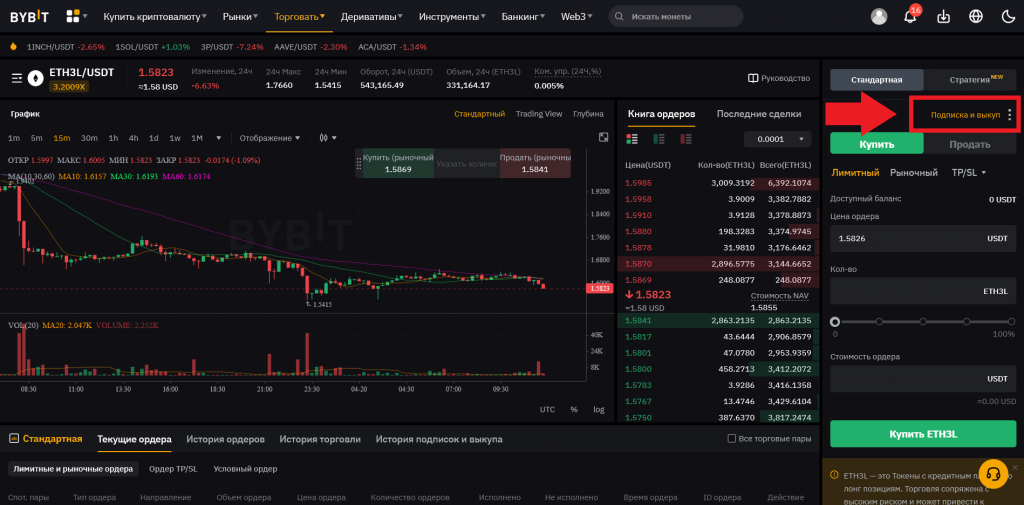Open the notifications bell icon

pyautogui.click(x=911, y=16)
